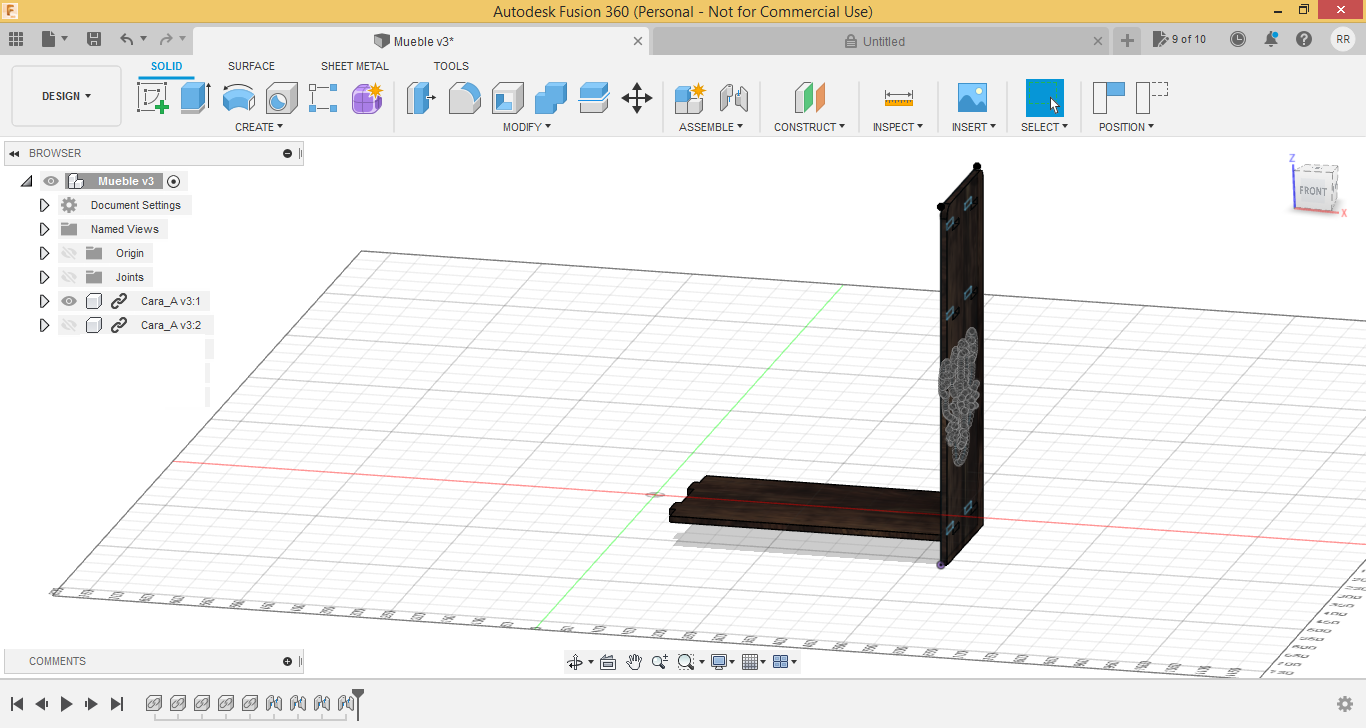
Task: Open the RR user account menu
Action: click(x=1343, y=39)
